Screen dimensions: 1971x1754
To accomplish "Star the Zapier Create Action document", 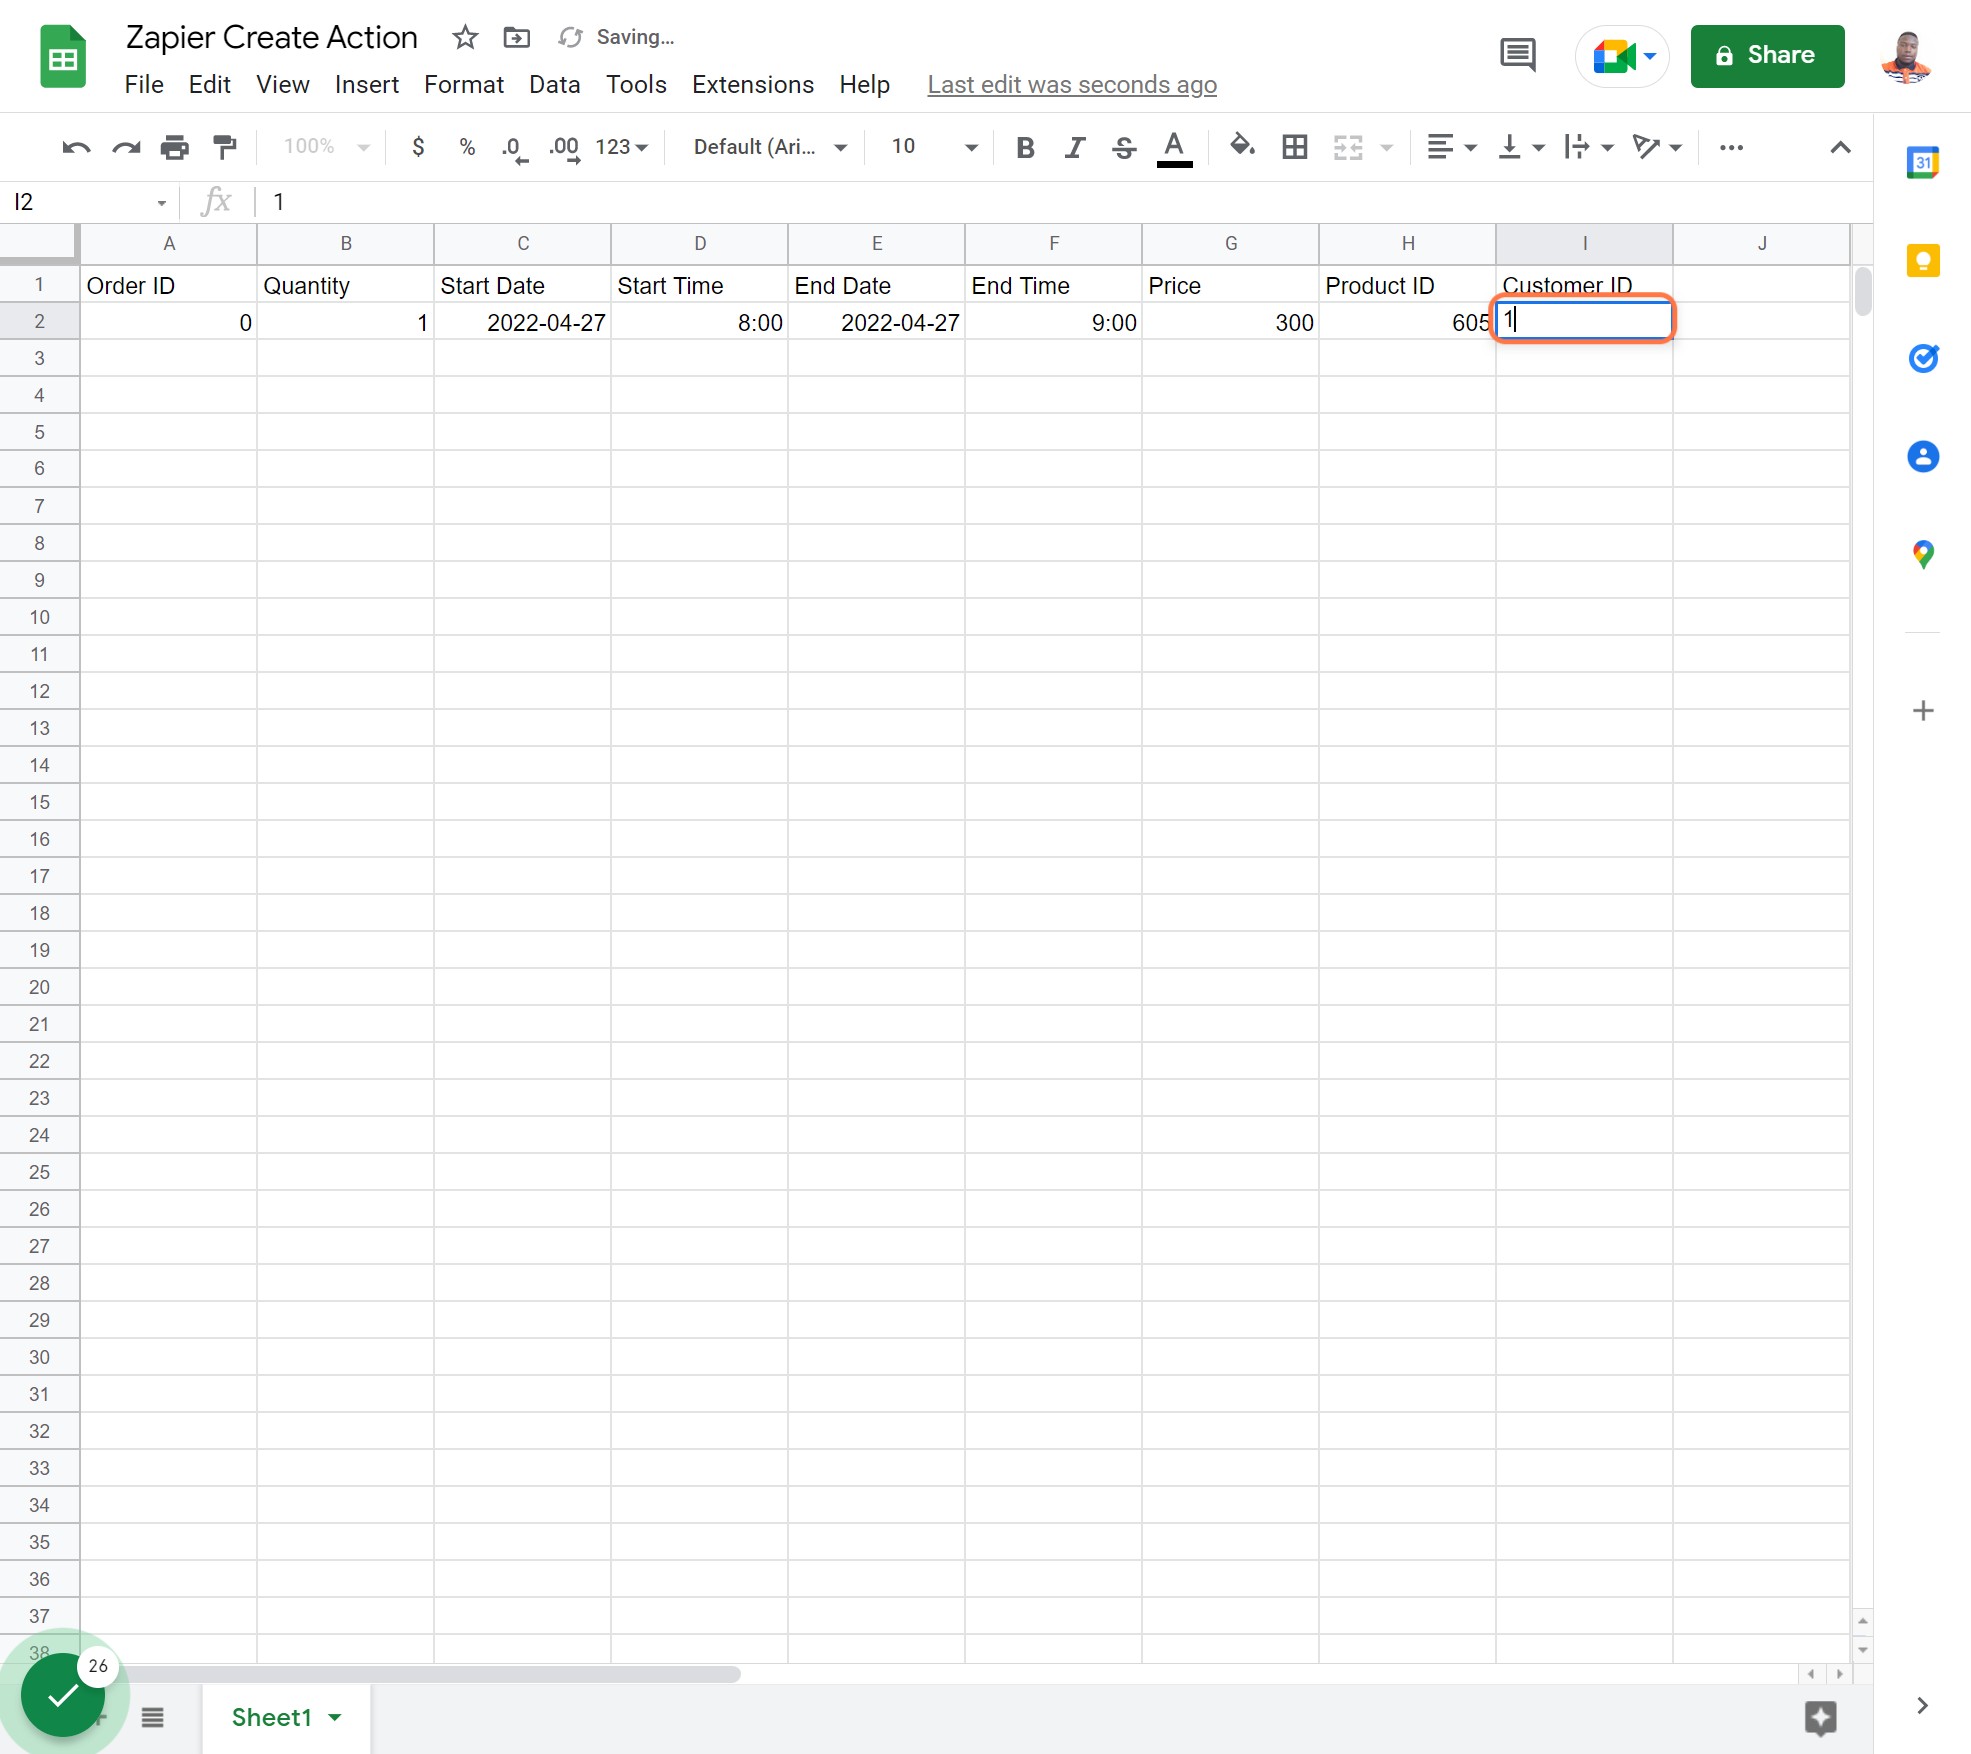I will tap(465, 38).
